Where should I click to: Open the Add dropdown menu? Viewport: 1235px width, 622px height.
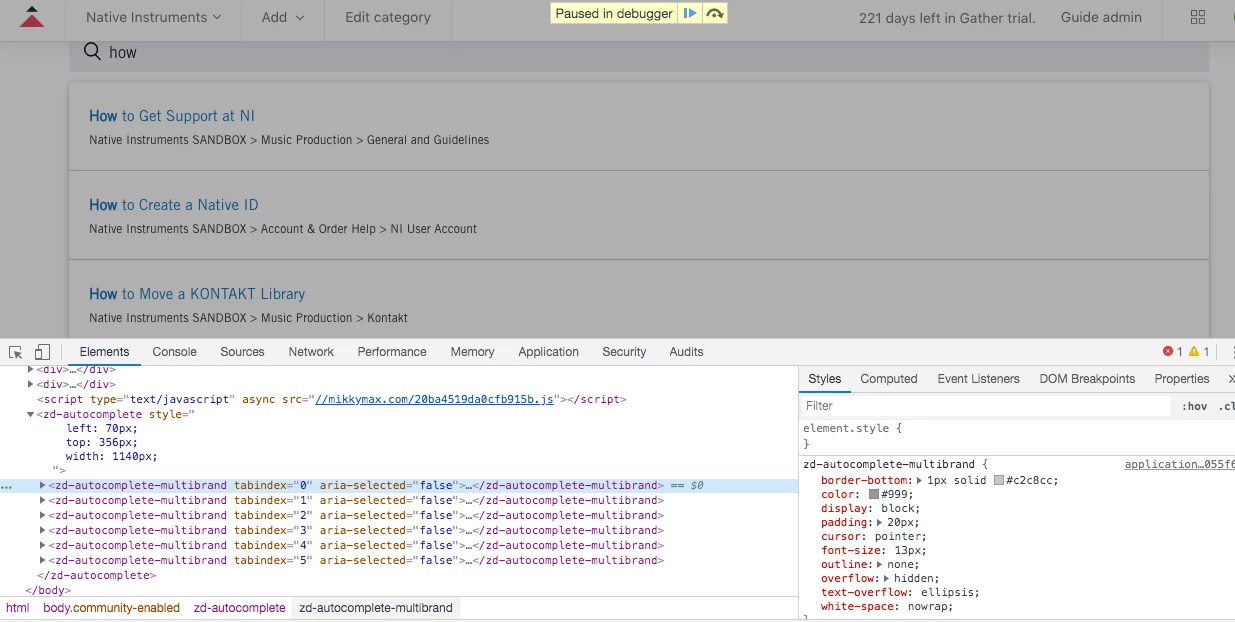tap(283, 17)
